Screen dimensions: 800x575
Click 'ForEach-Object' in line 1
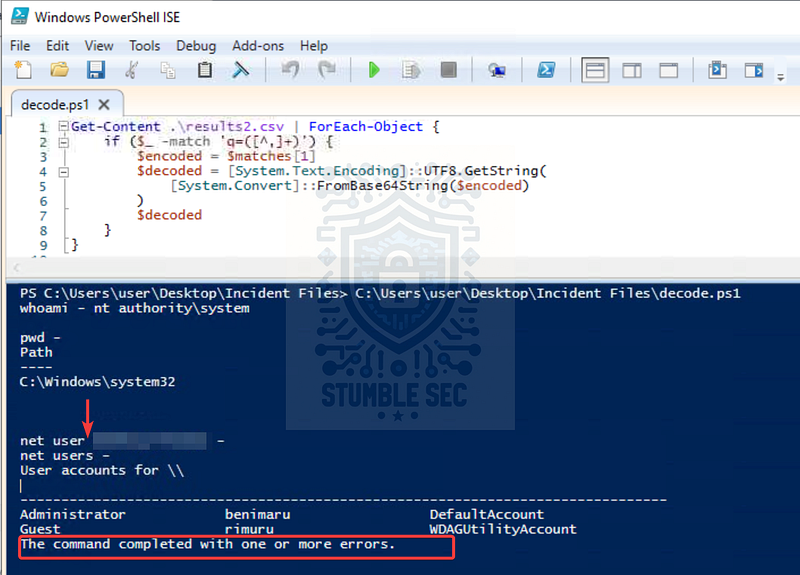pyautogui.click(x=366, y=127)
